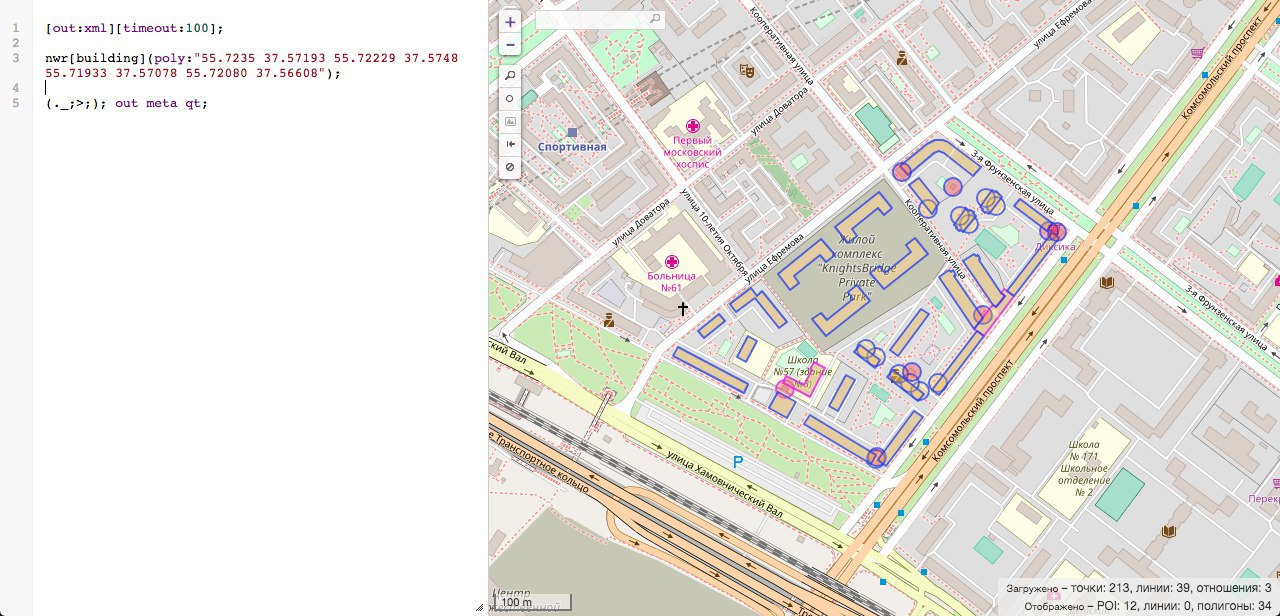Click line number 1 in the editor gutter
This screenshot has width=1280, height=616.
pyautogui.click(x=16, y=28)
